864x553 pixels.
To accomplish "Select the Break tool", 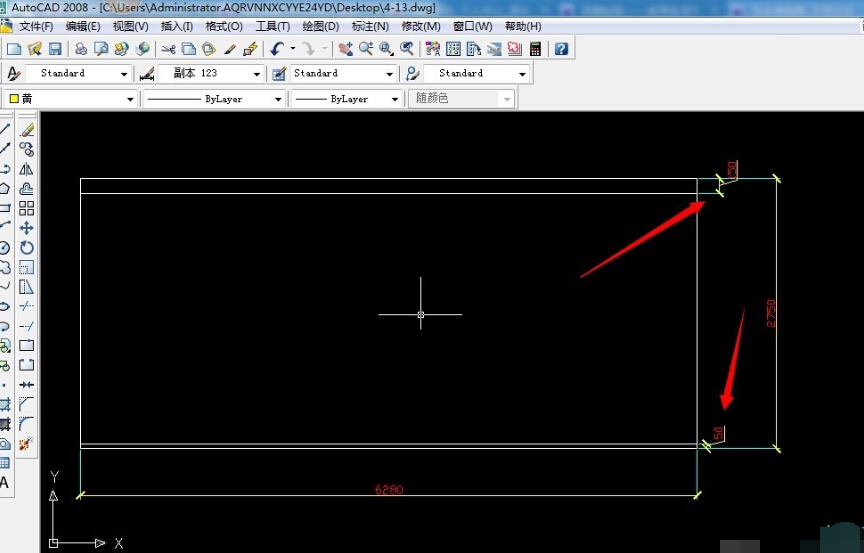I will [26, 365].
